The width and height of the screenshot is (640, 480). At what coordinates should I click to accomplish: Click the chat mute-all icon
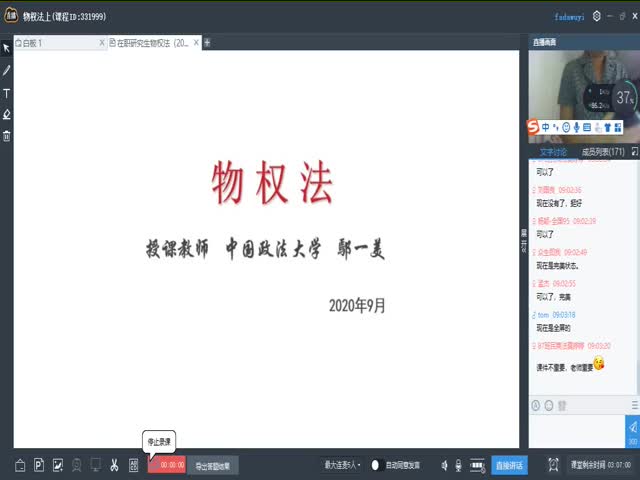coord(562,405)
